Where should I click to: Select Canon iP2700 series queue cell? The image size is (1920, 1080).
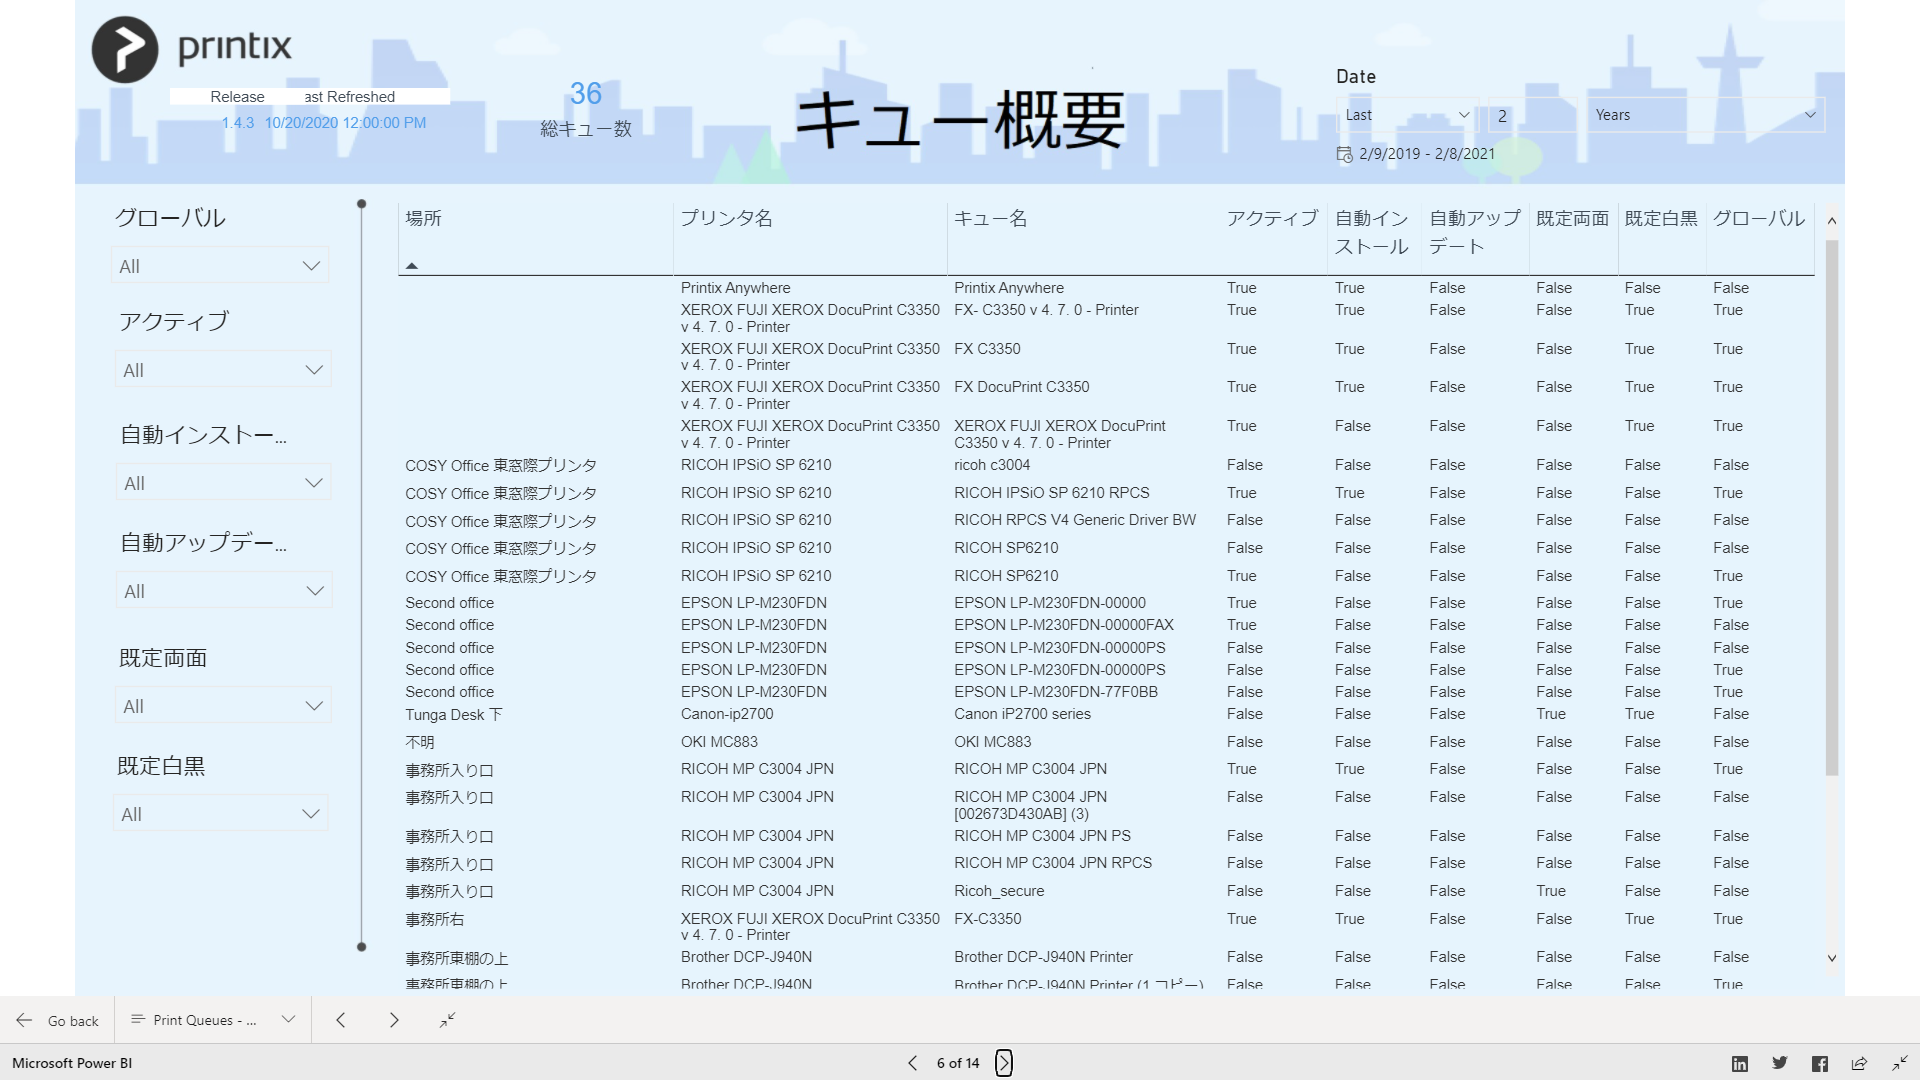coord(1022,714)
